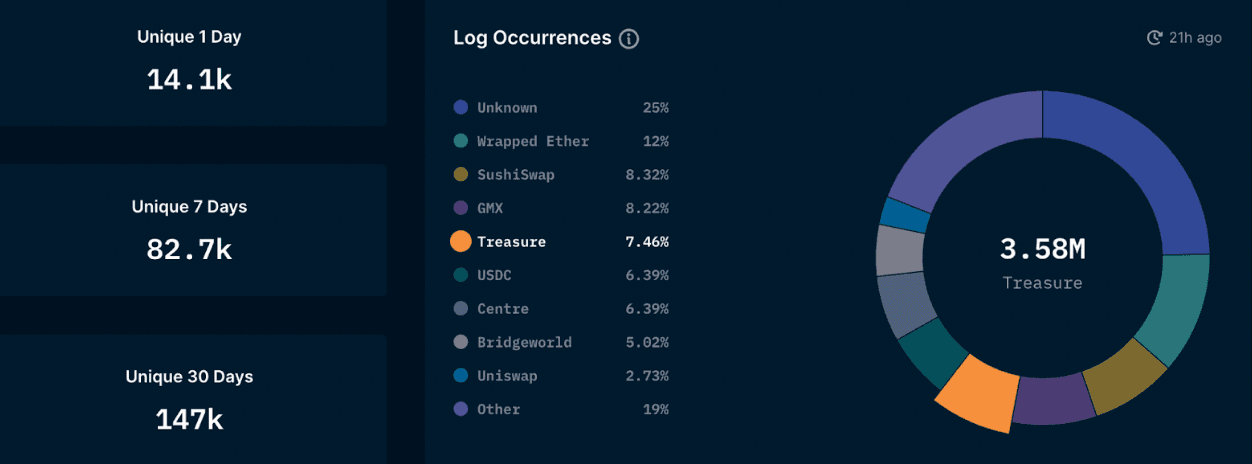The height and width of the screenshot is (464, 1252).
Task: Open the Unique 1 Day card
Action: 190,63
